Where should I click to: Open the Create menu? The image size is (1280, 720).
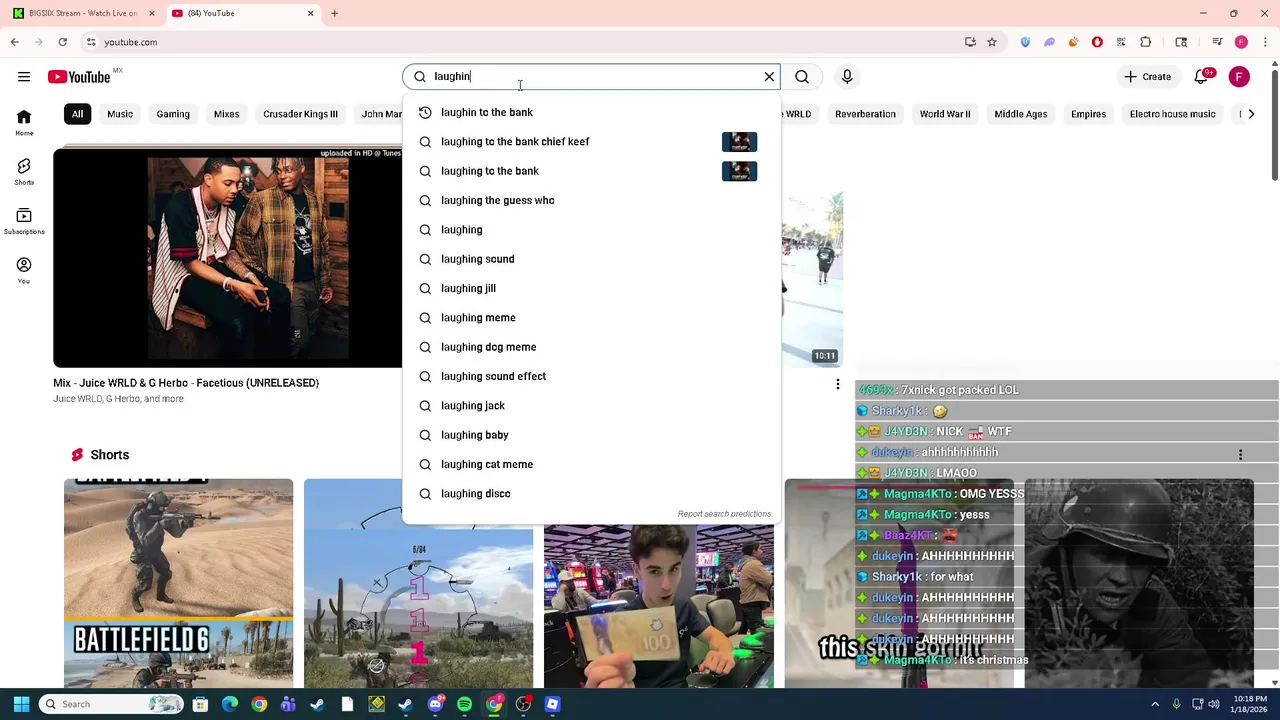(1147, 77)
